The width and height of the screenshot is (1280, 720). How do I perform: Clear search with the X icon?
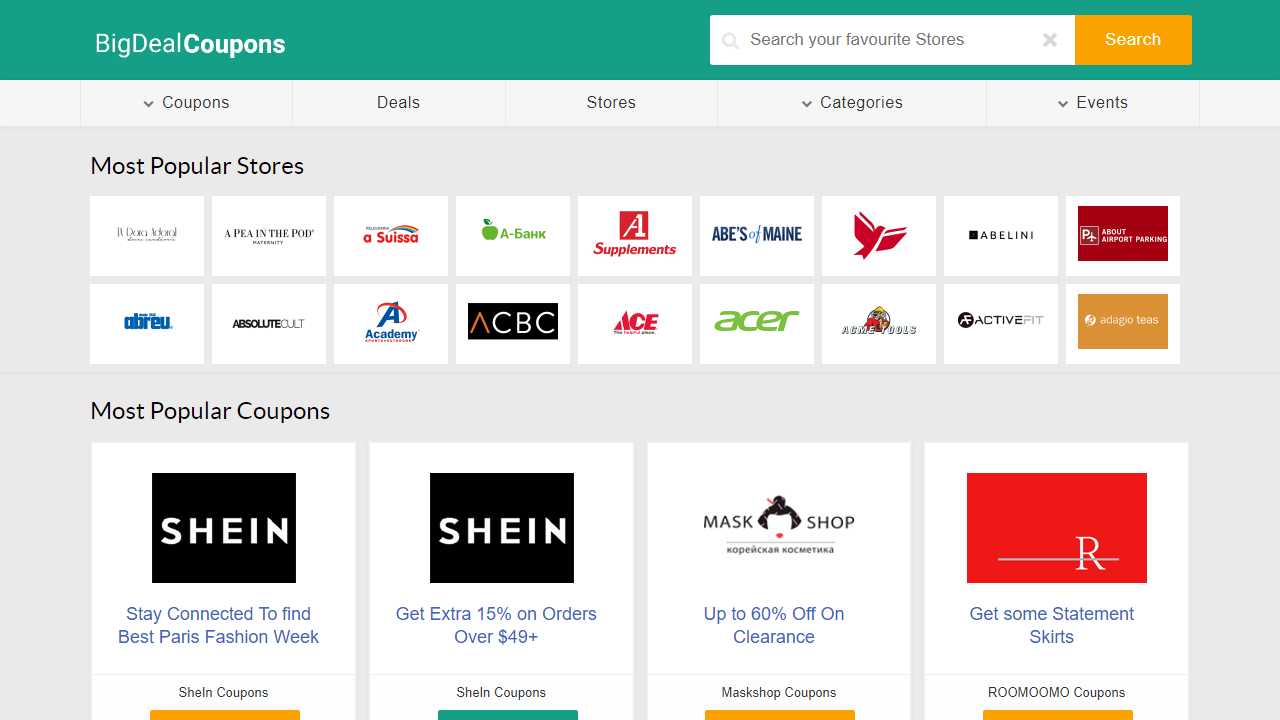(1050, 40)
